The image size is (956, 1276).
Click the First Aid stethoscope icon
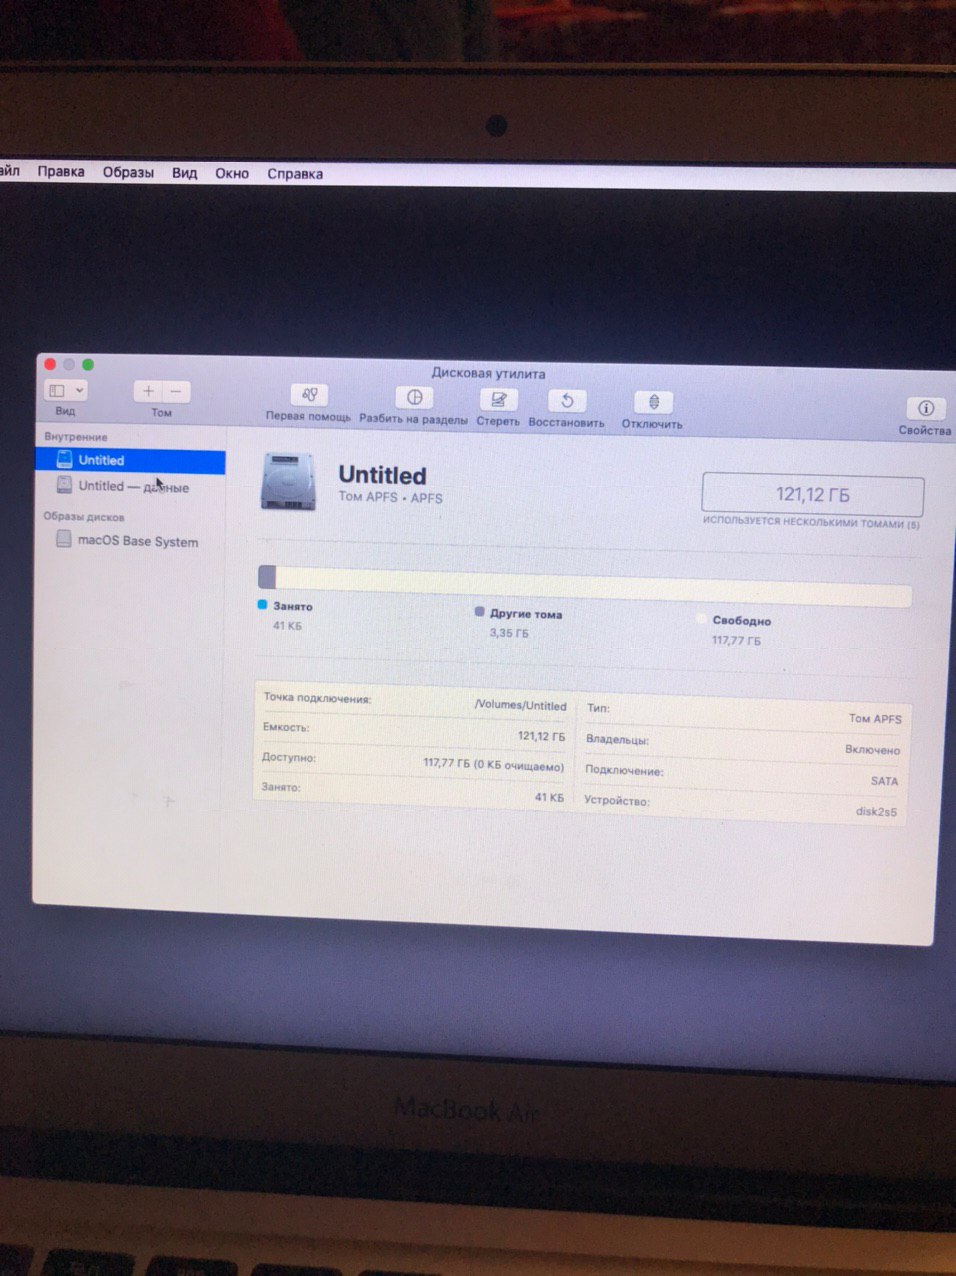309,396
